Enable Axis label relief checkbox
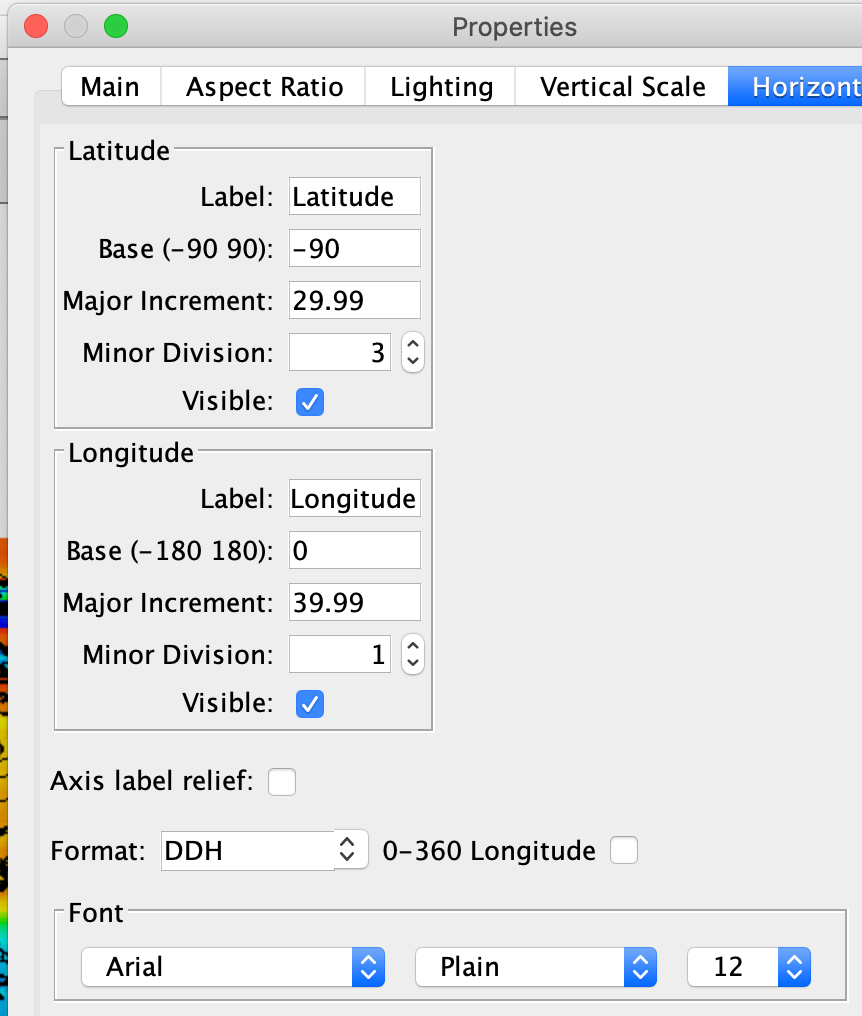This screenshot has width=862, height=1016. pyautogui.click(x=282, y=781)
